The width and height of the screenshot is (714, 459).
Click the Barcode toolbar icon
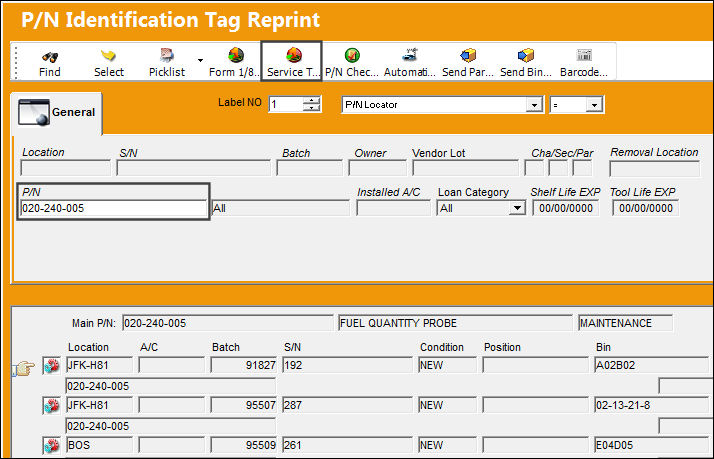(x=584, y=56)
